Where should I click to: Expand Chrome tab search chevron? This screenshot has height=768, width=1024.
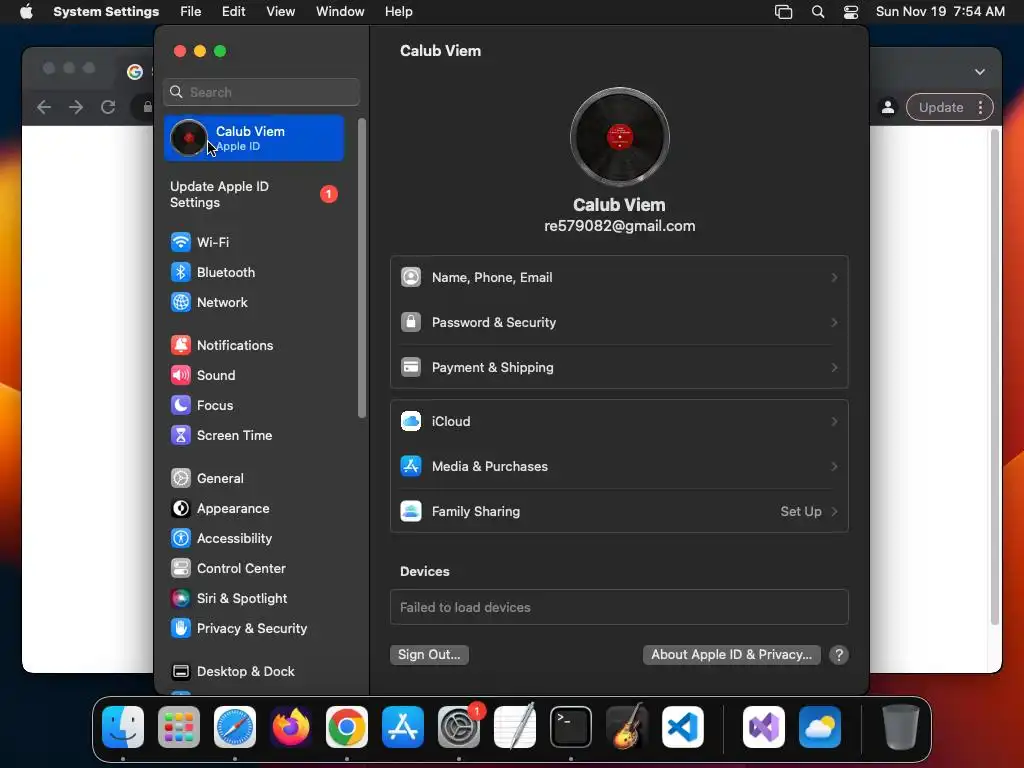(980, 72)
